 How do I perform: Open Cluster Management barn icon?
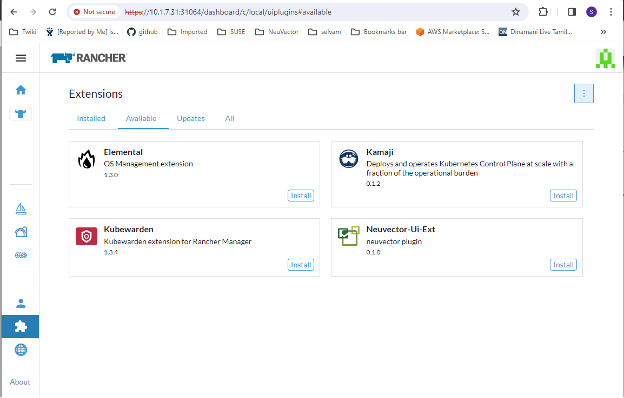click(21, 232)
